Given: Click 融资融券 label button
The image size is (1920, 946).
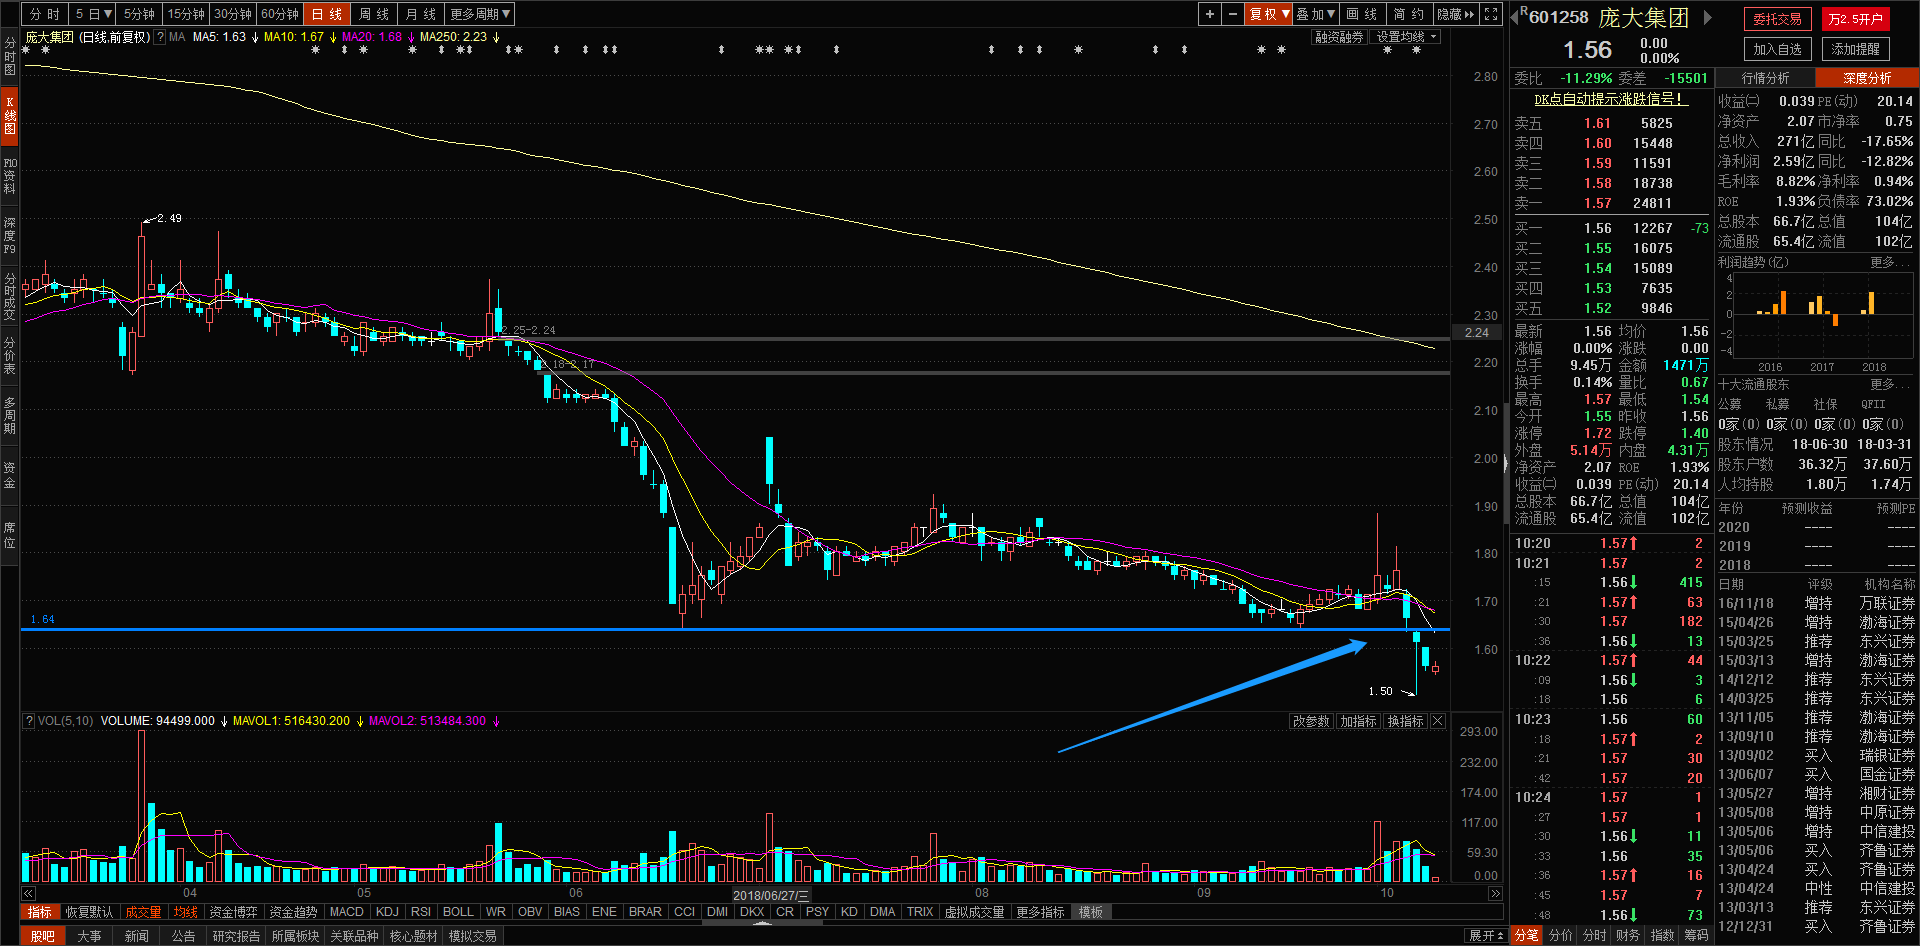Looking at the screenshot, I should (1339, 37).
